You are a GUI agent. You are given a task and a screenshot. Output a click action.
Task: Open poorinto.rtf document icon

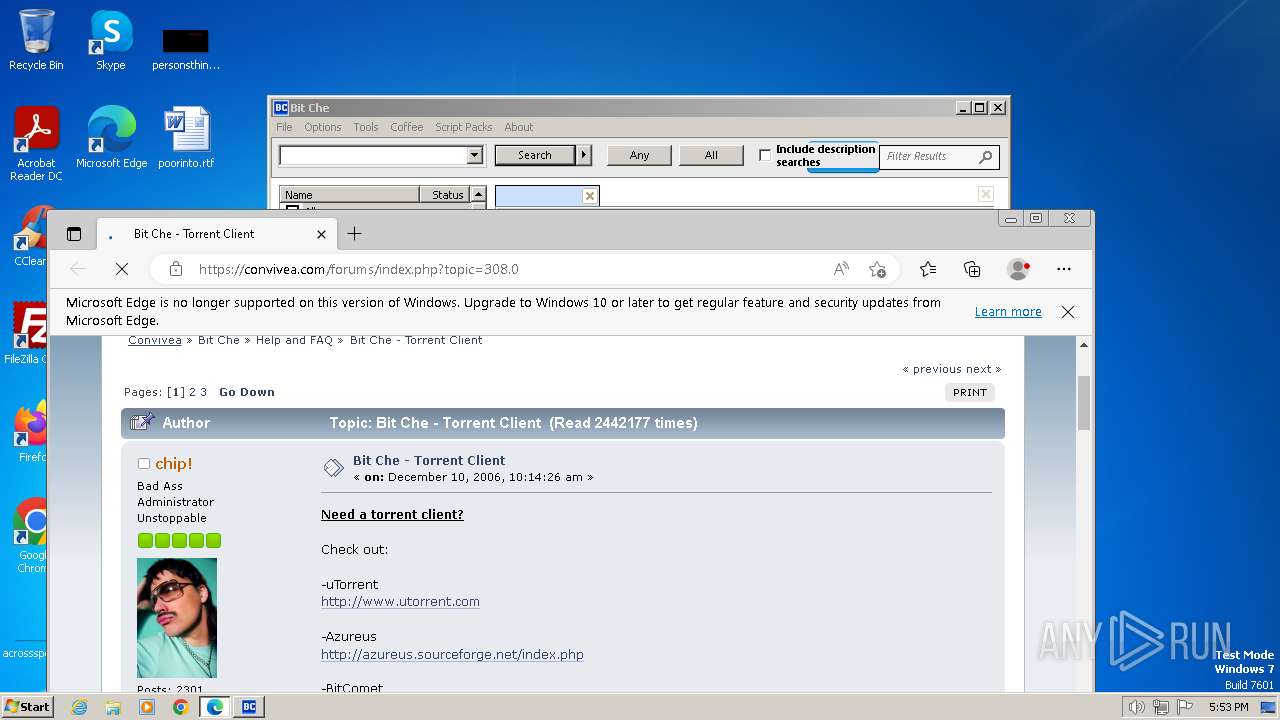186,137
